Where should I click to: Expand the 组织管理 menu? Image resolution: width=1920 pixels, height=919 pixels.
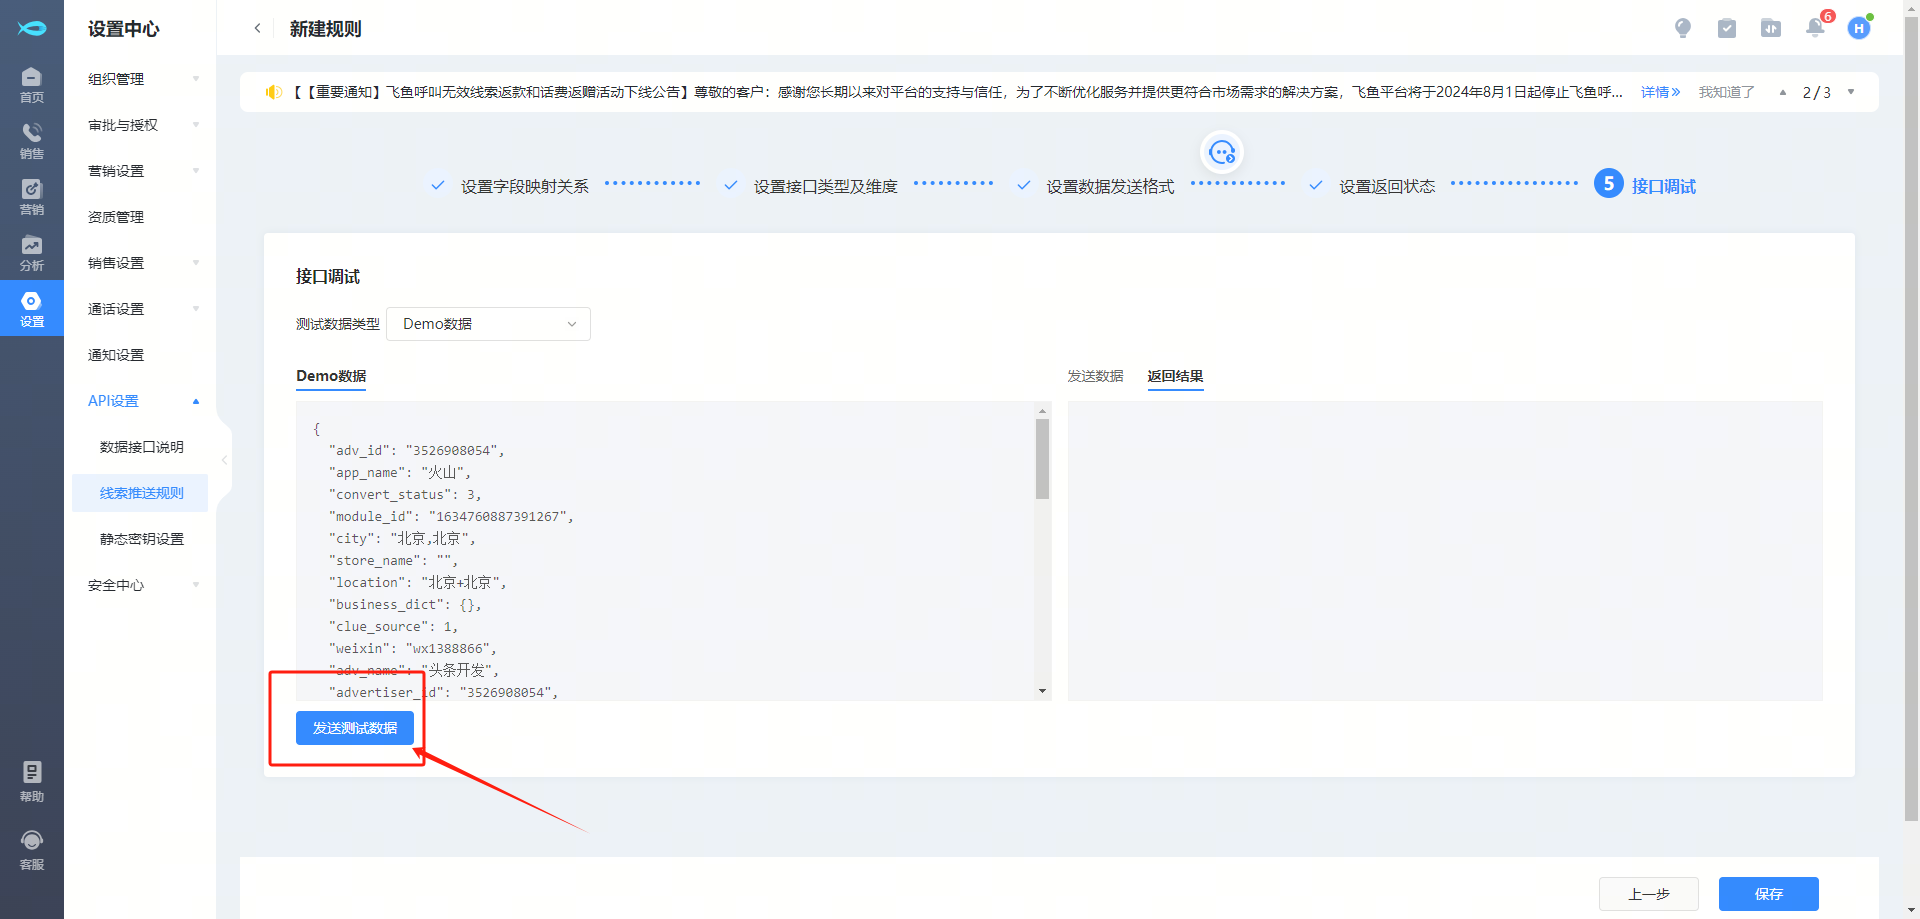[142, 79]
